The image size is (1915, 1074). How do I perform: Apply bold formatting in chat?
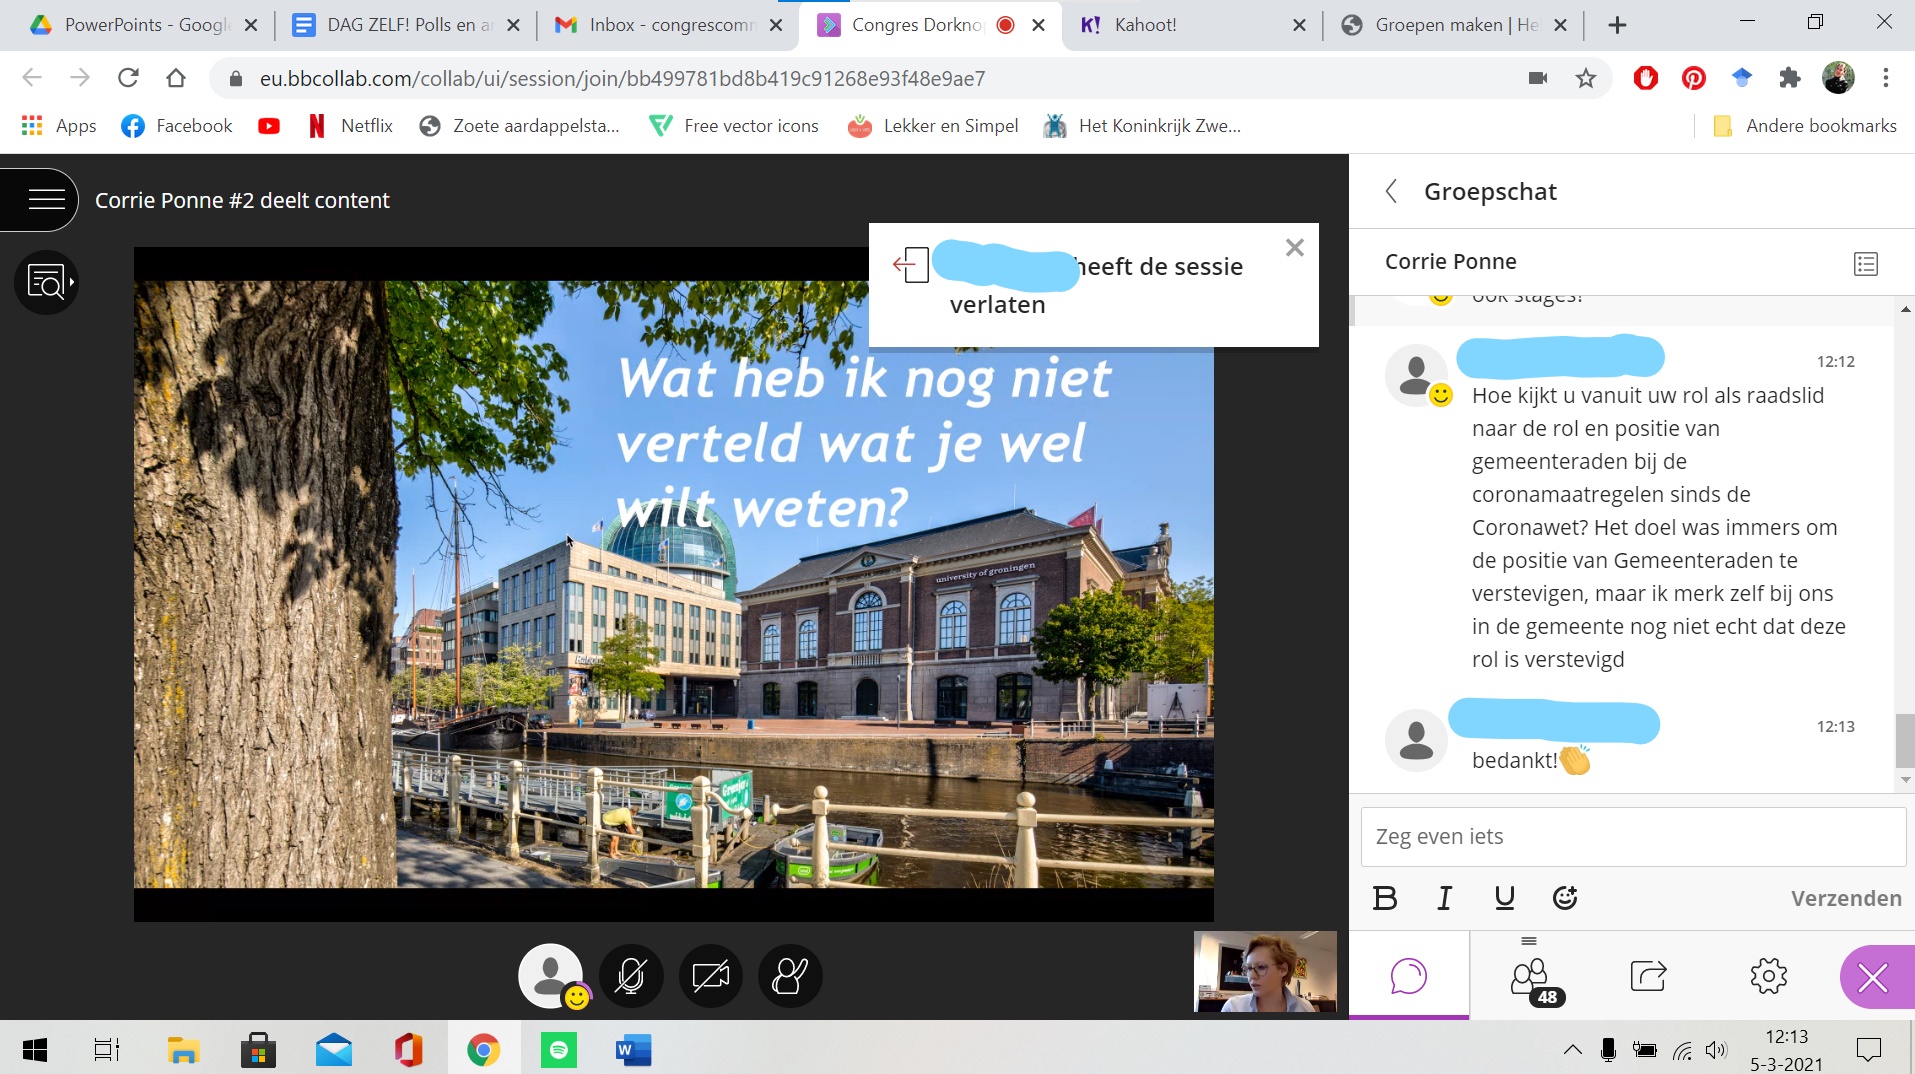(x=1385, y=898)
